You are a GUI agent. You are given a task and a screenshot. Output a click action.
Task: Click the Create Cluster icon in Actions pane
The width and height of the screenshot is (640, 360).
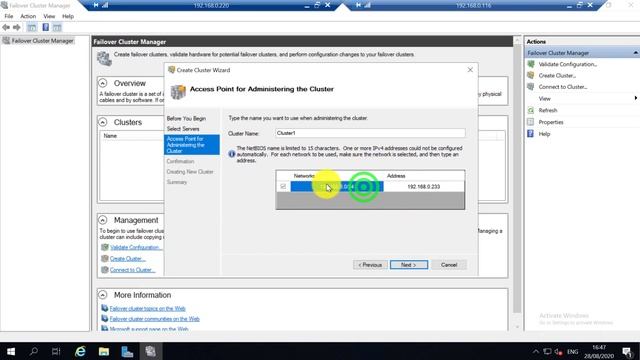tap(531, 76)
